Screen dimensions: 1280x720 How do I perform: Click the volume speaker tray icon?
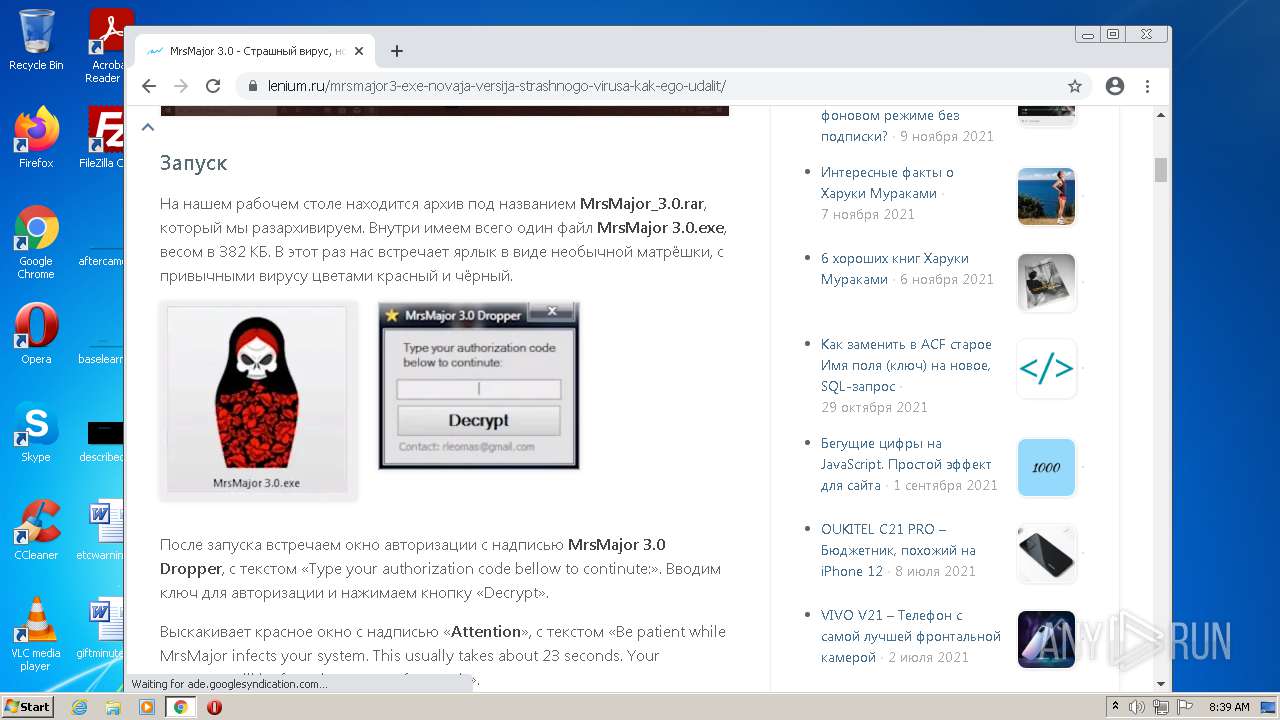pos(1137,707)
